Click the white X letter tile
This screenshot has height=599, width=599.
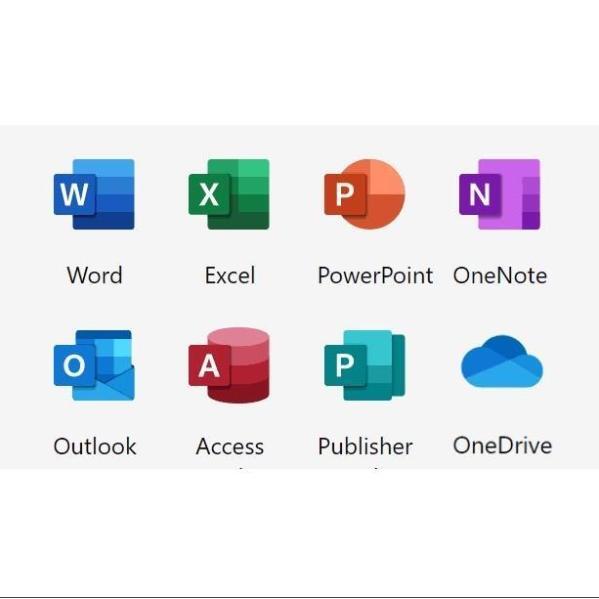coord(209,194)
